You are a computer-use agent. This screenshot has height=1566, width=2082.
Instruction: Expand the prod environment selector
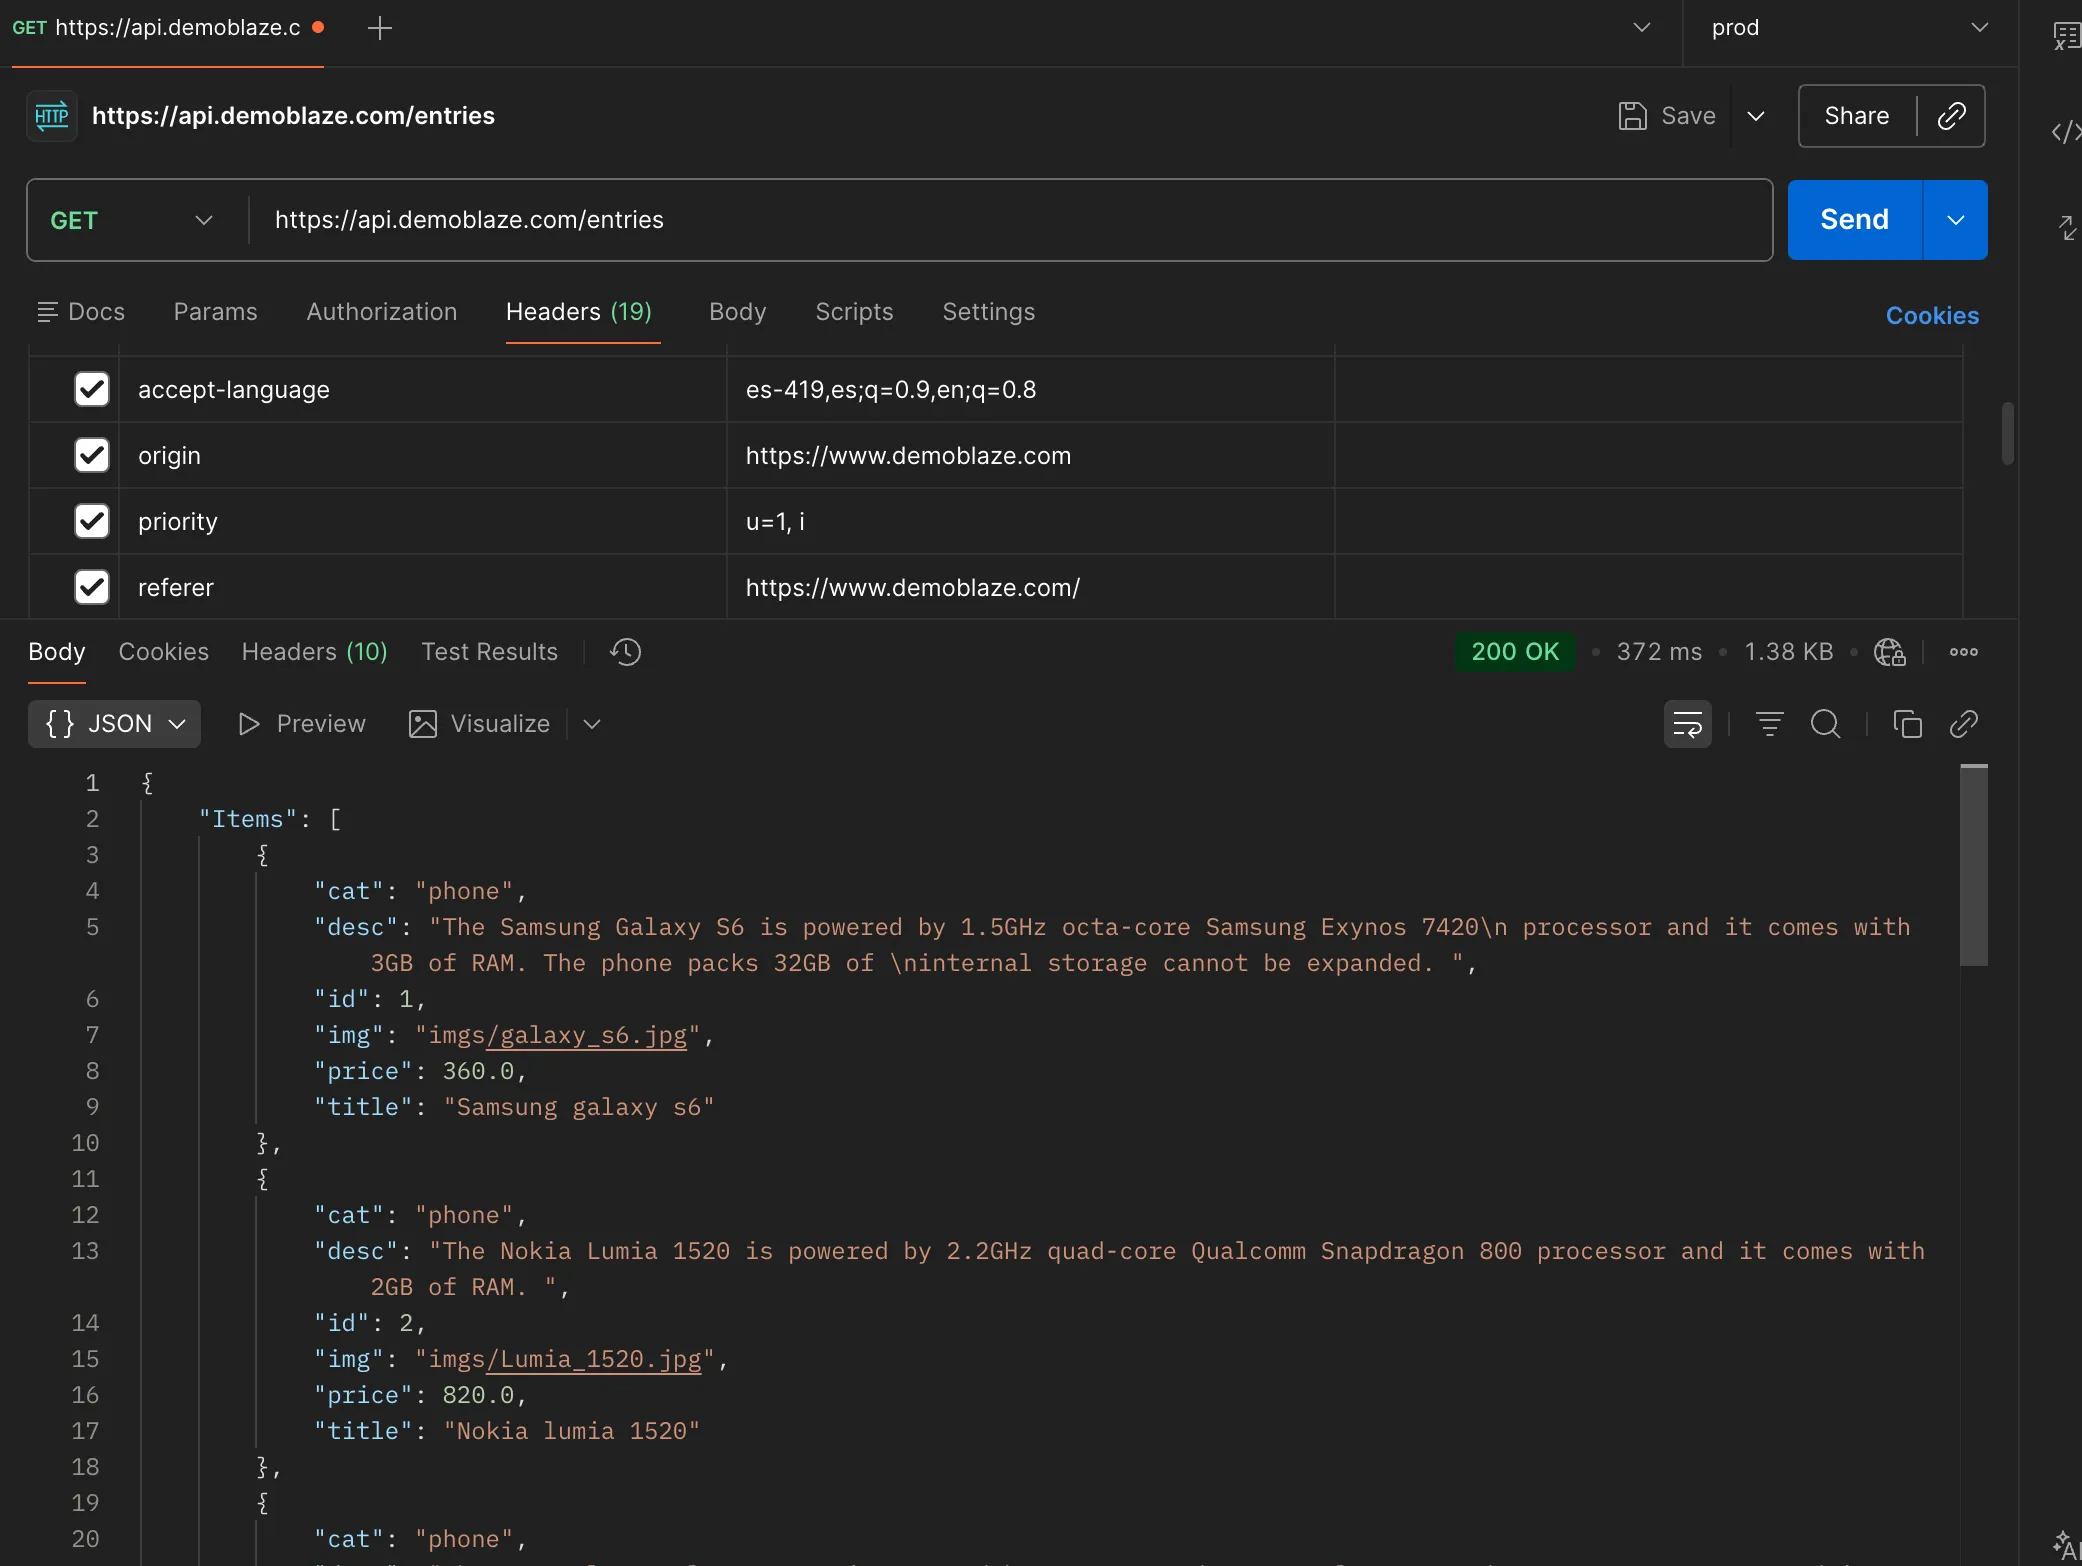point(1978,28)
